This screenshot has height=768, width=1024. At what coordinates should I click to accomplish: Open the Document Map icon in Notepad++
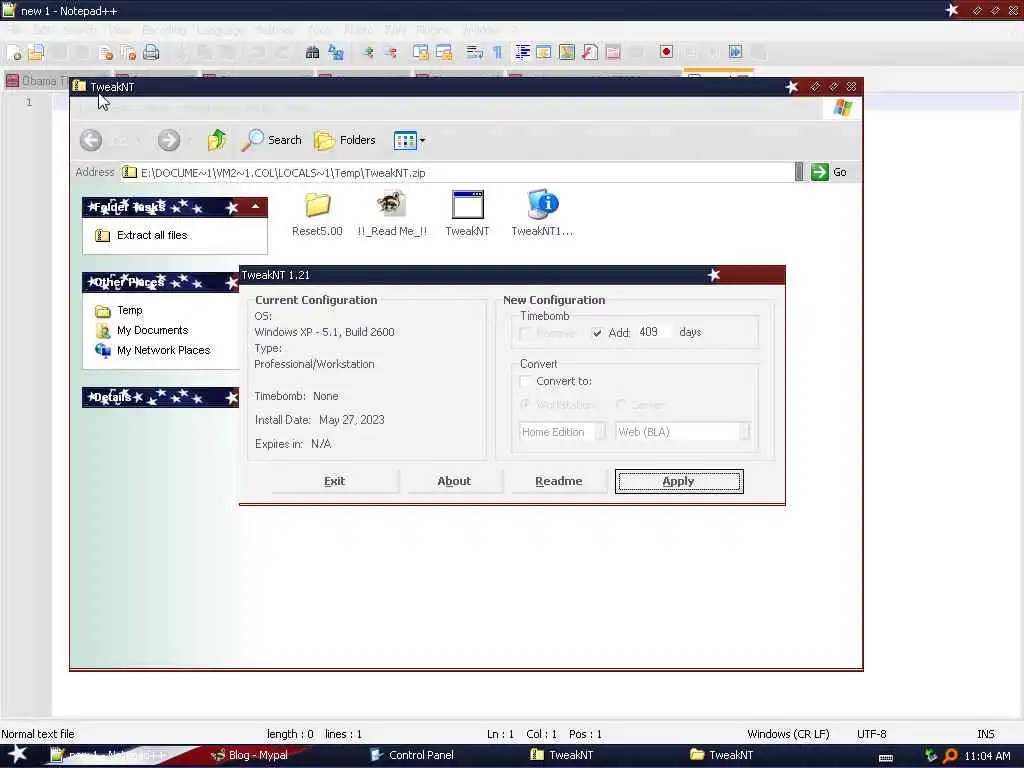tap(567, 52)
